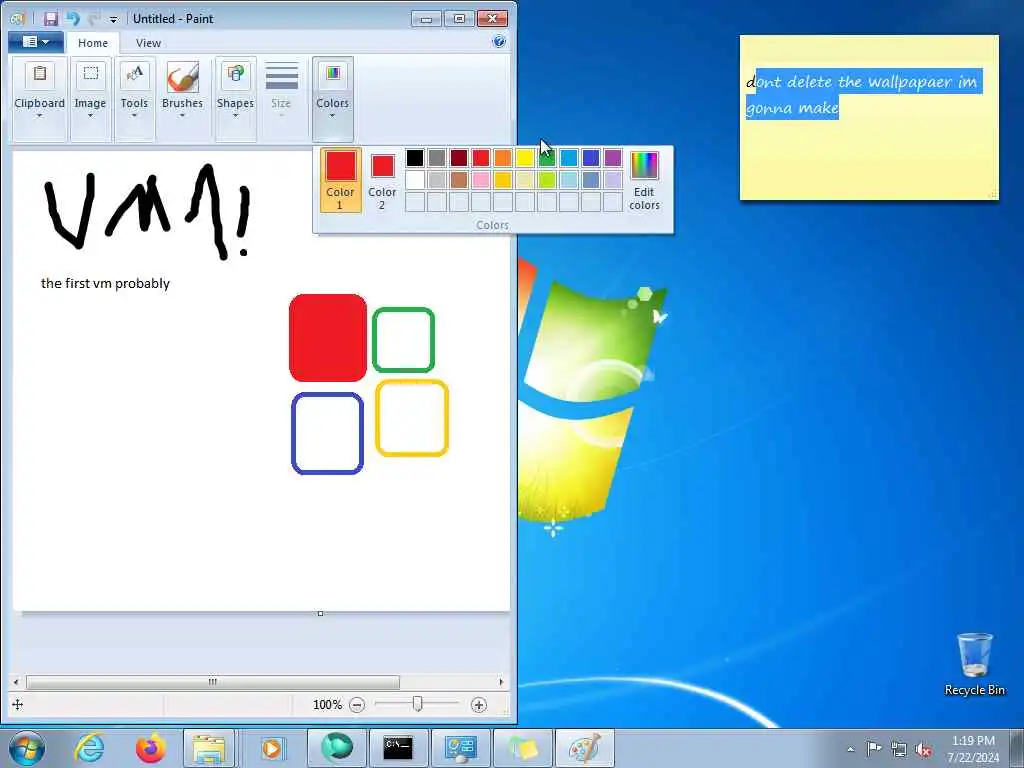Pick the purple swatch in top row
This screenshot has width=1024, height=768.
pos(613,157)
